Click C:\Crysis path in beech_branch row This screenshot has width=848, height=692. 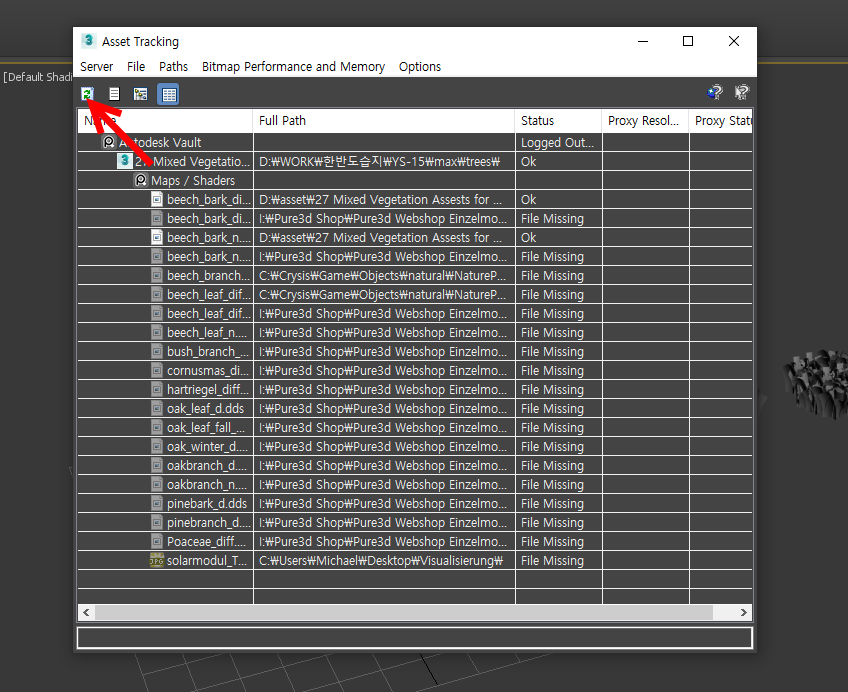click(x=382, y=275)
